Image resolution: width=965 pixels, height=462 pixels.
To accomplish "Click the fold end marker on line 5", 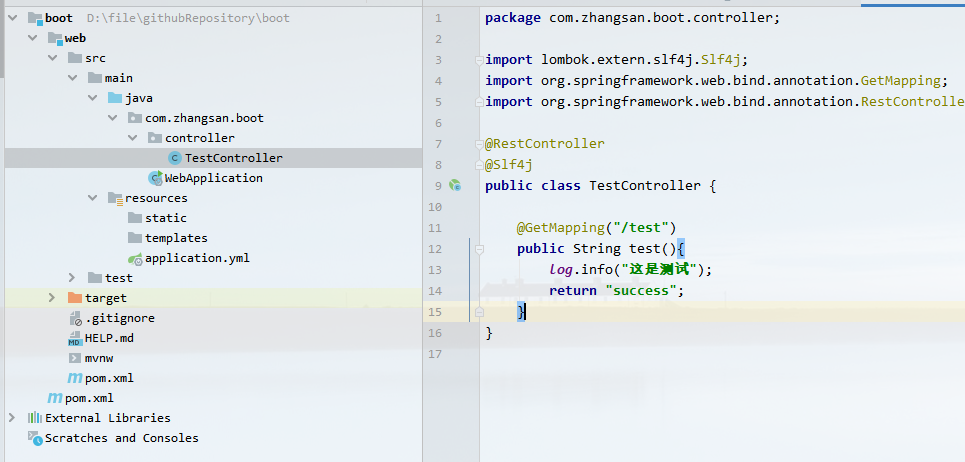I will point(479,102).
